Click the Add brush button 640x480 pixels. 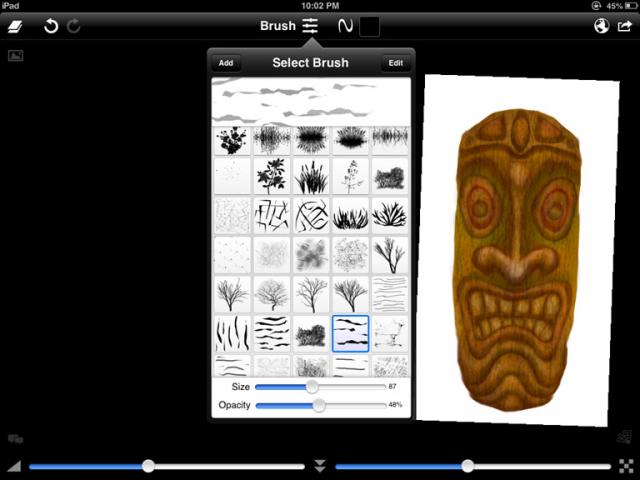(226, 63)
